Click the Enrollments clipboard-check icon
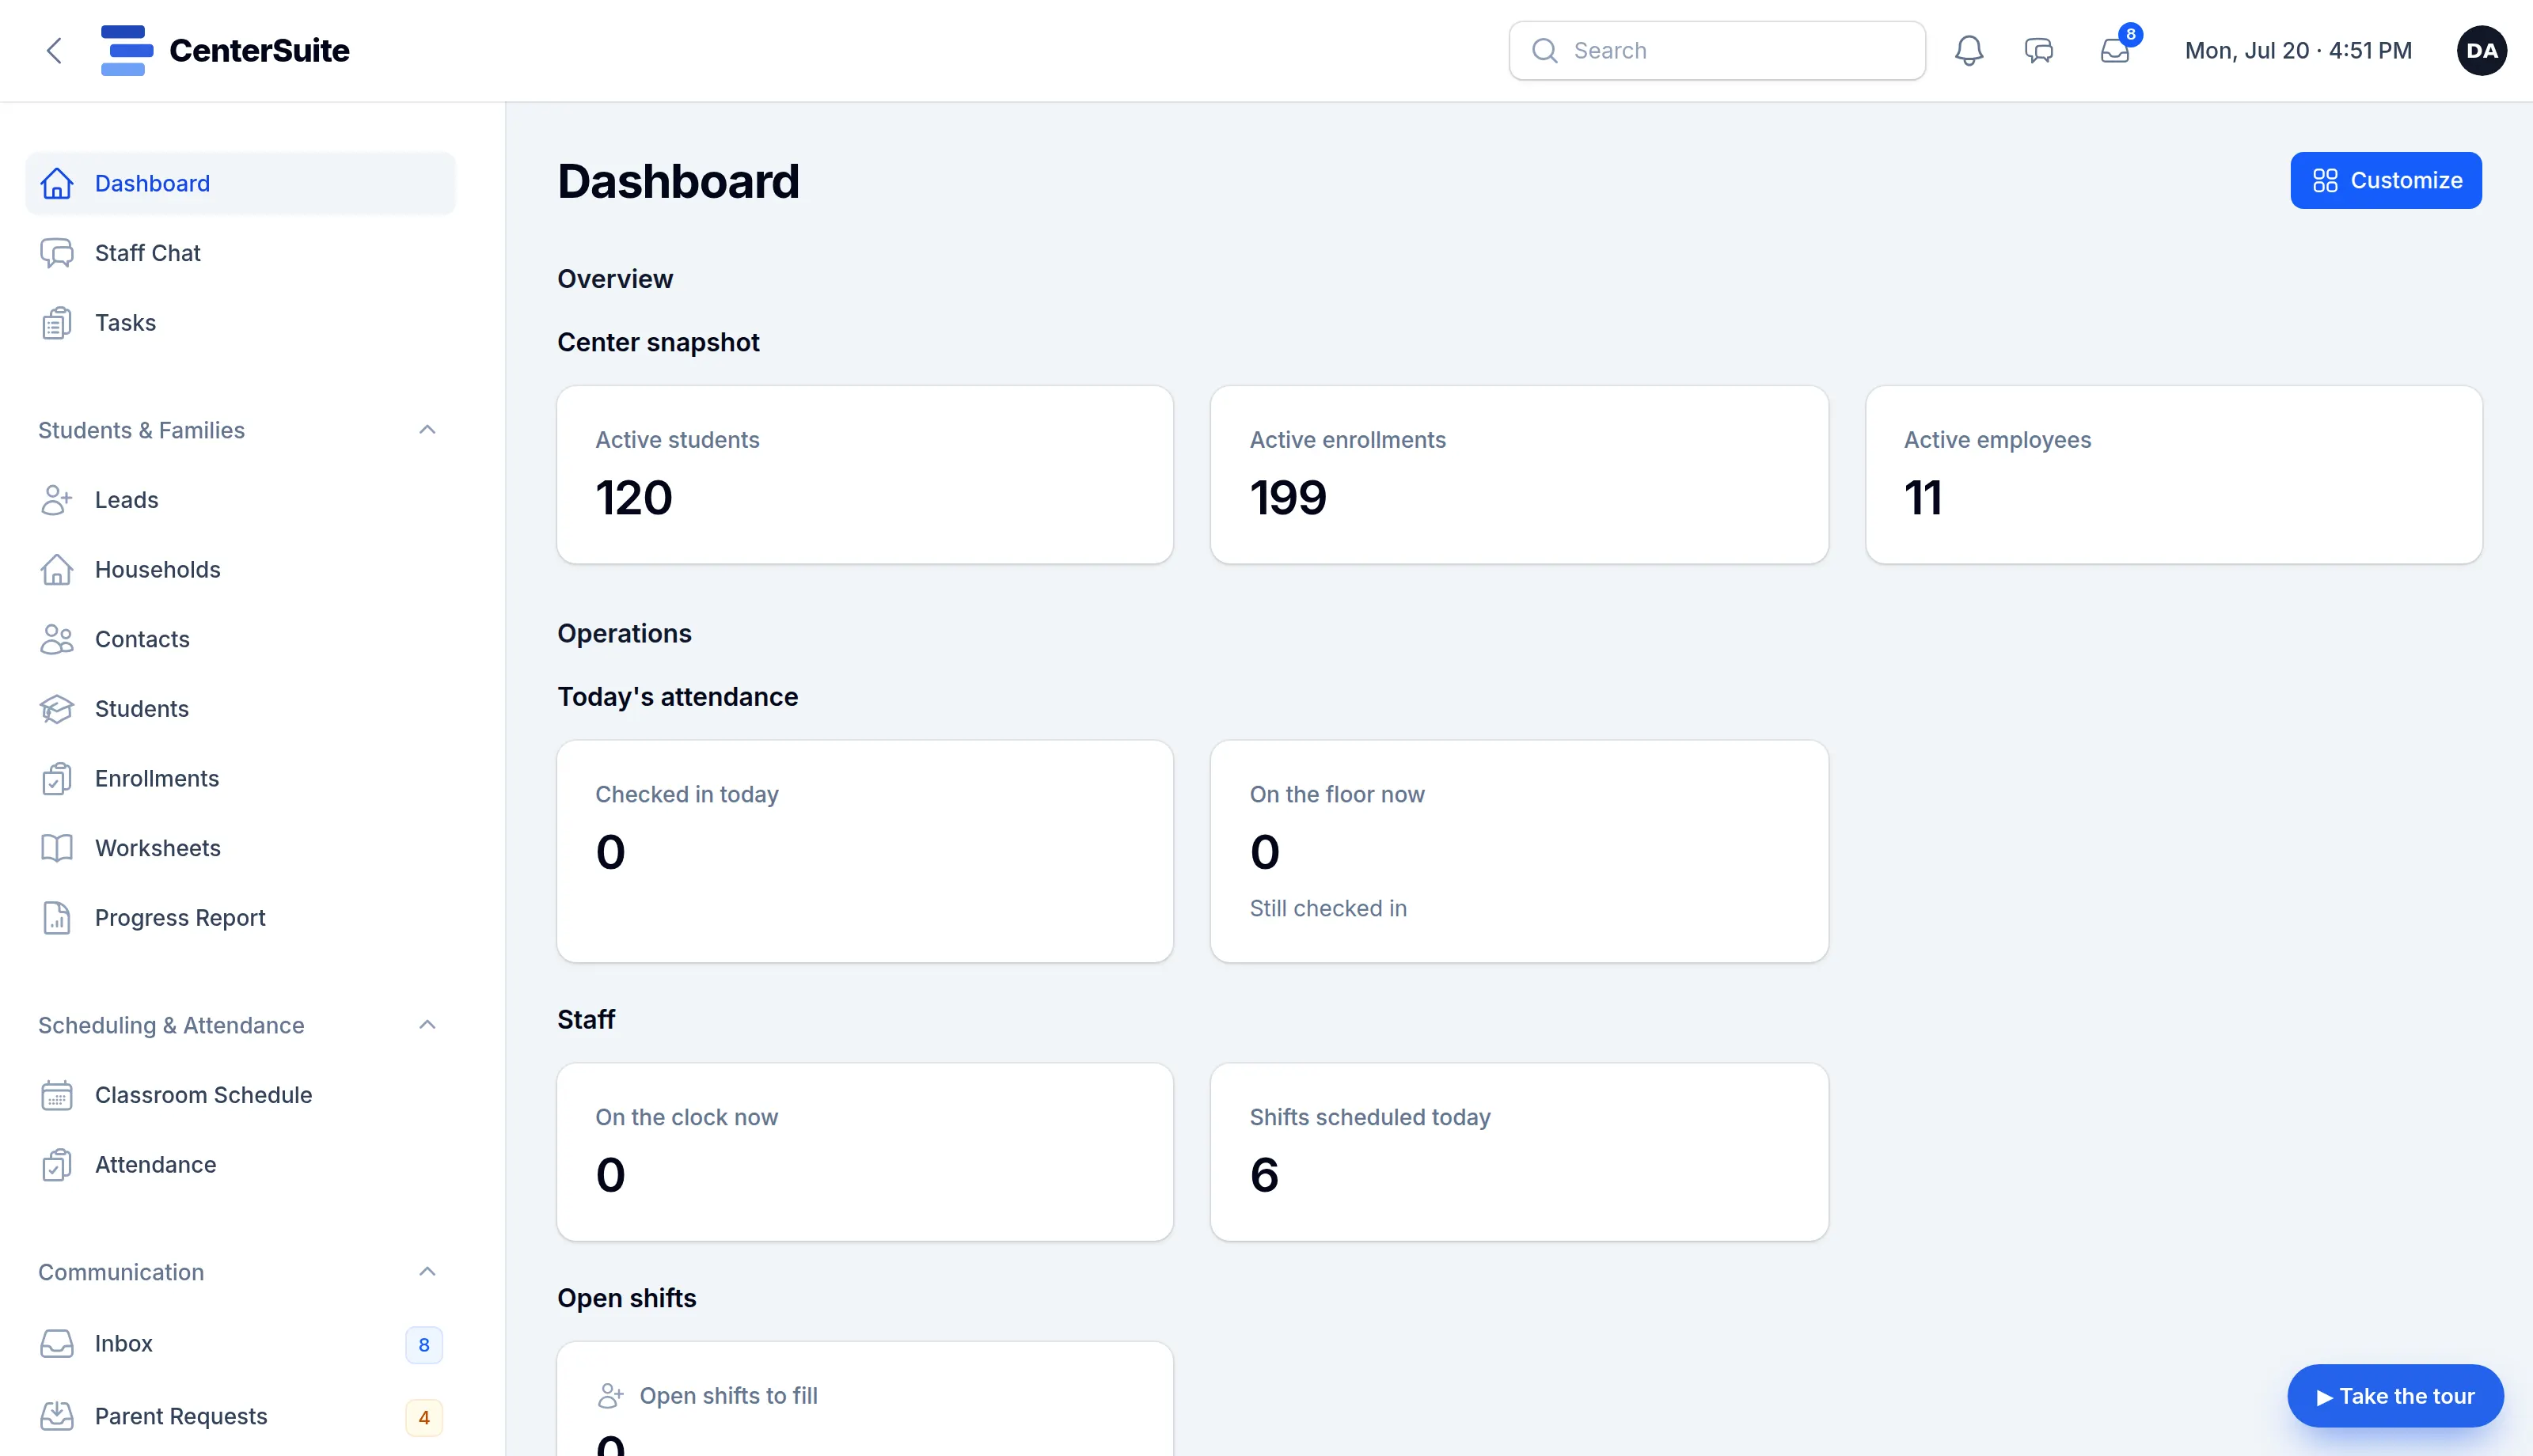The width and height of the screenshot is (2533, 1456). tap(57, 779)
